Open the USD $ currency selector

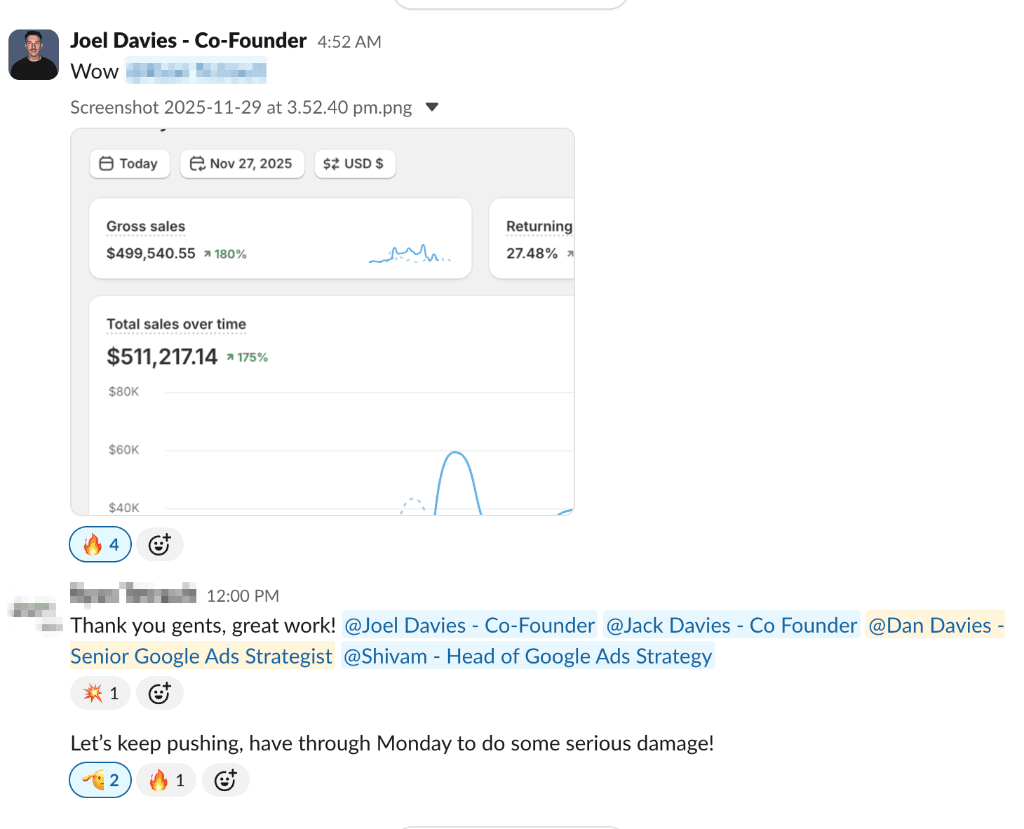[354, 163]
